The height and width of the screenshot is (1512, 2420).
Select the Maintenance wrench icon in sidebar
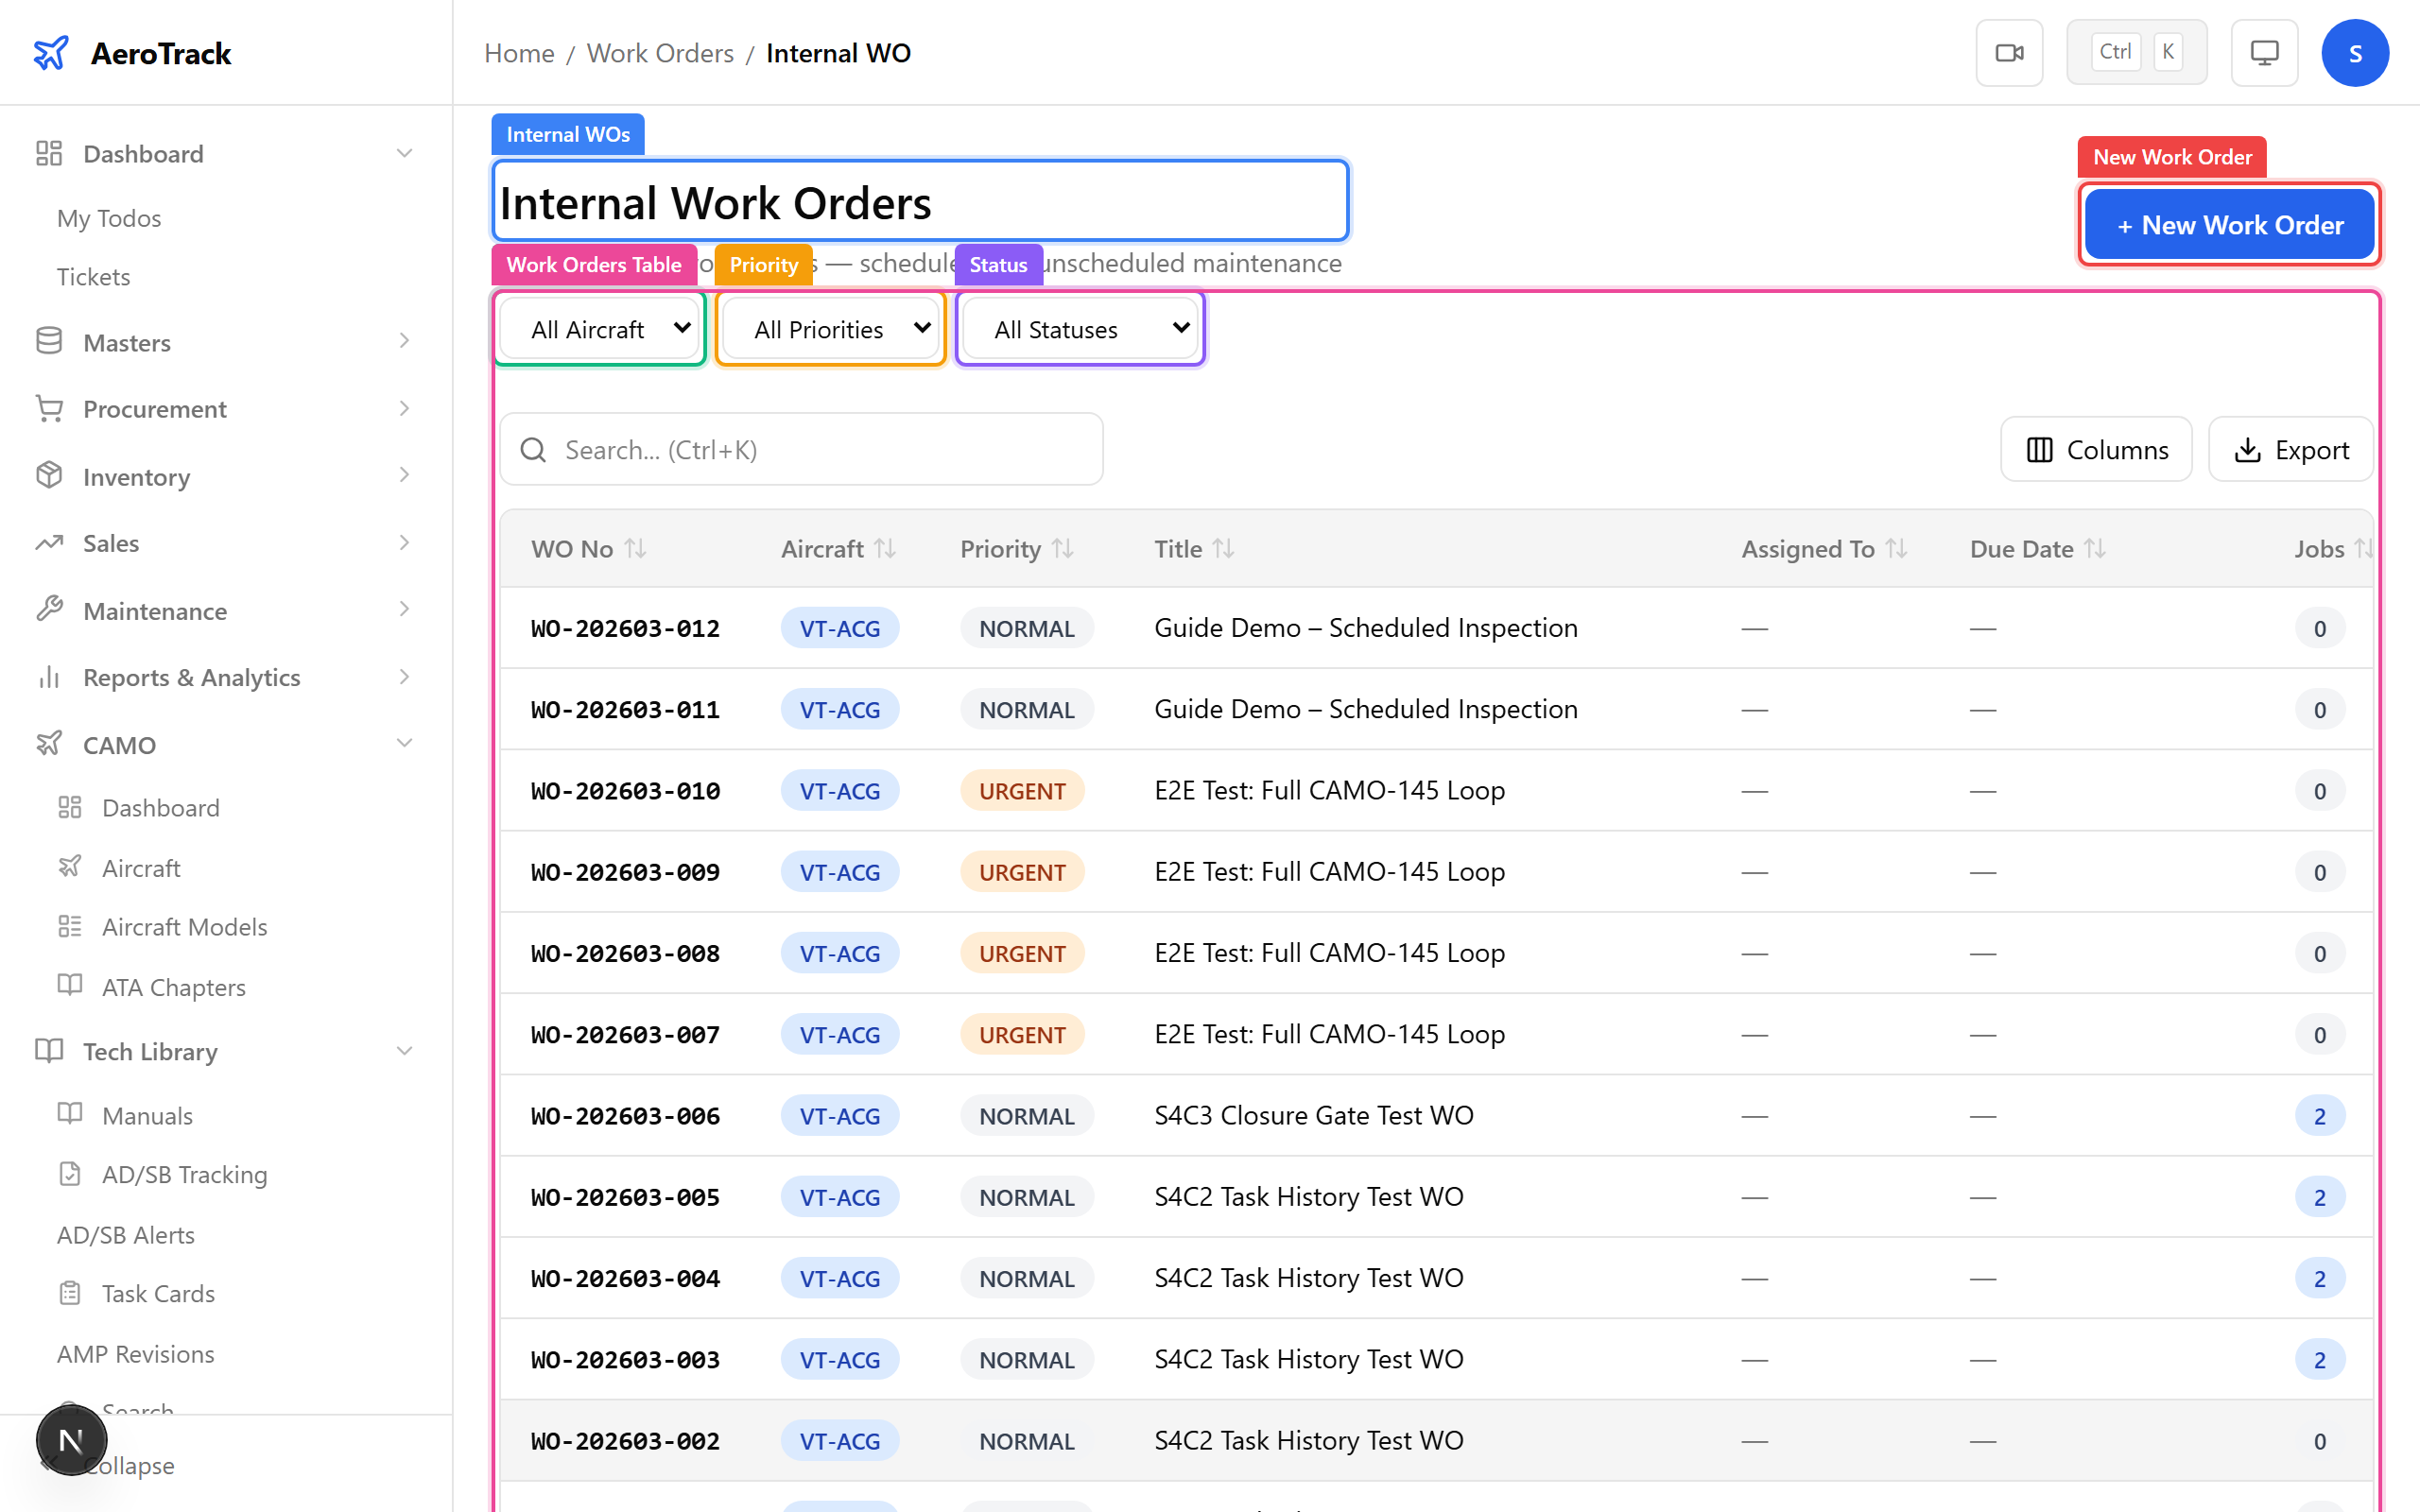50,610
